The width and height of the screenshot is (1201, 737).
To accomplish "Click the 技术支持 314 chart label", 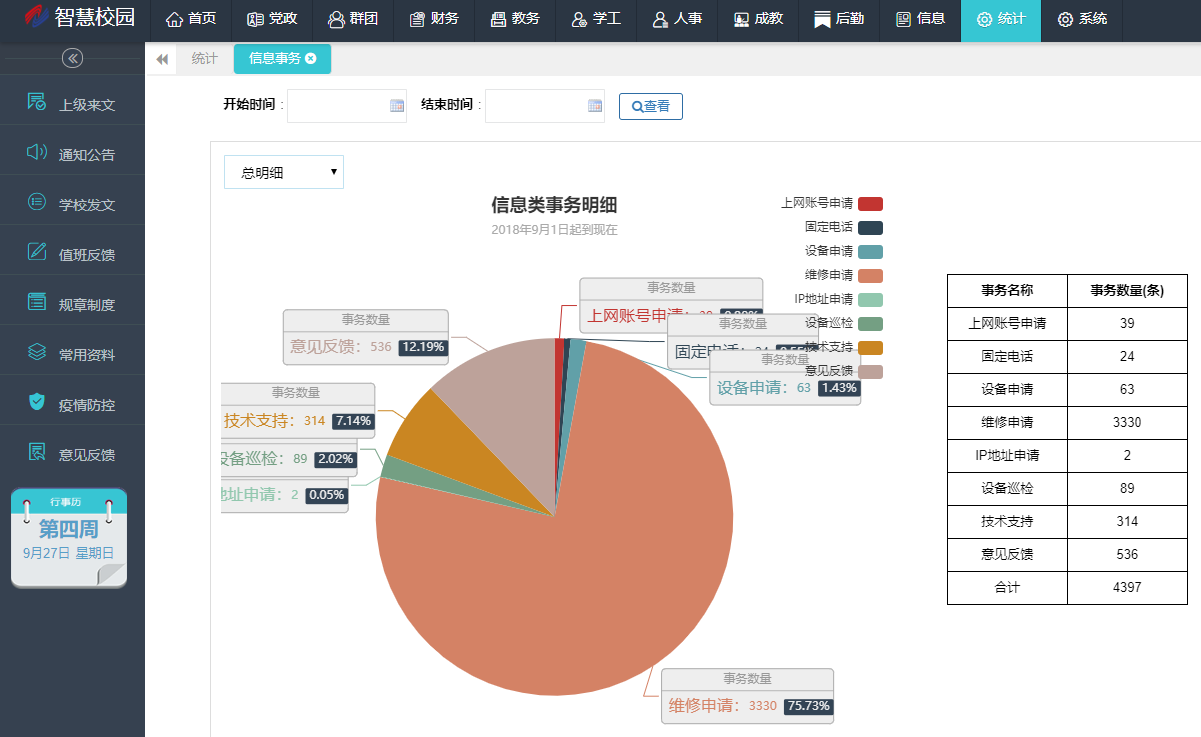I will 298,410.
